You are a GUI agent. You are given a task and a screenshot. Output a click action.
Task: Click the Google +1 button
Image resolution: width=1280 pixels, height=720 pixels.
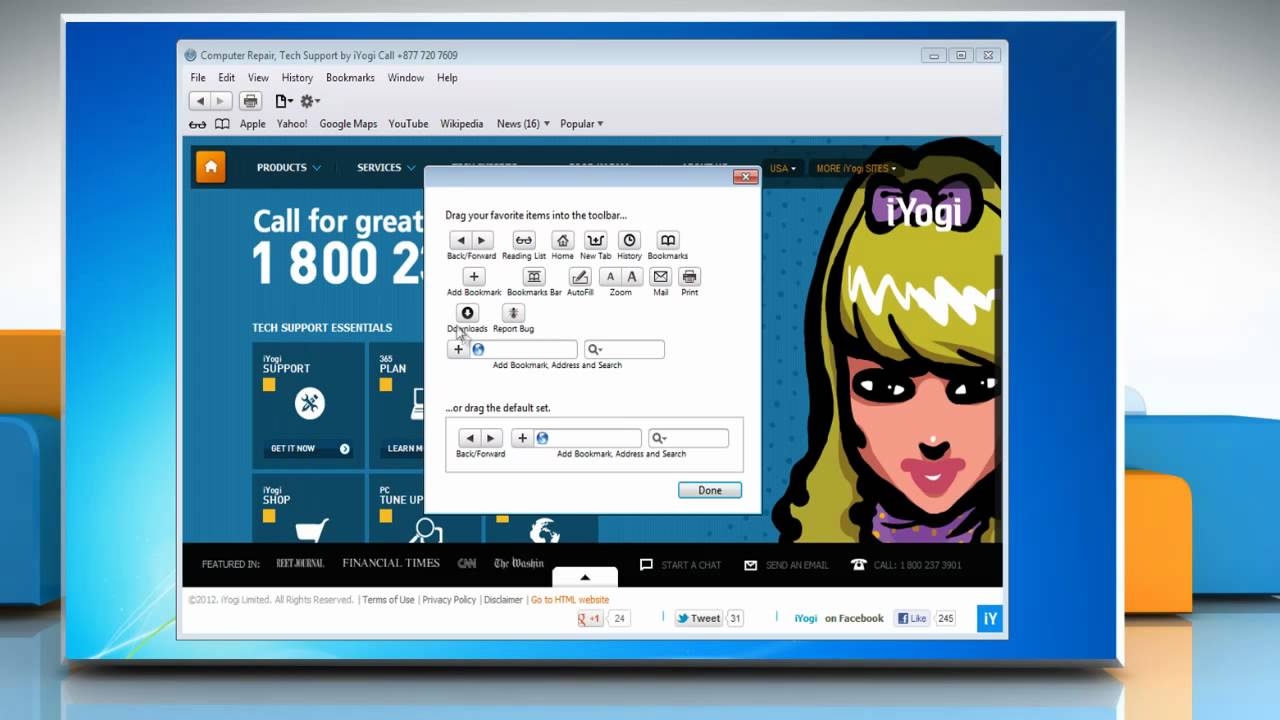(590, 618)
